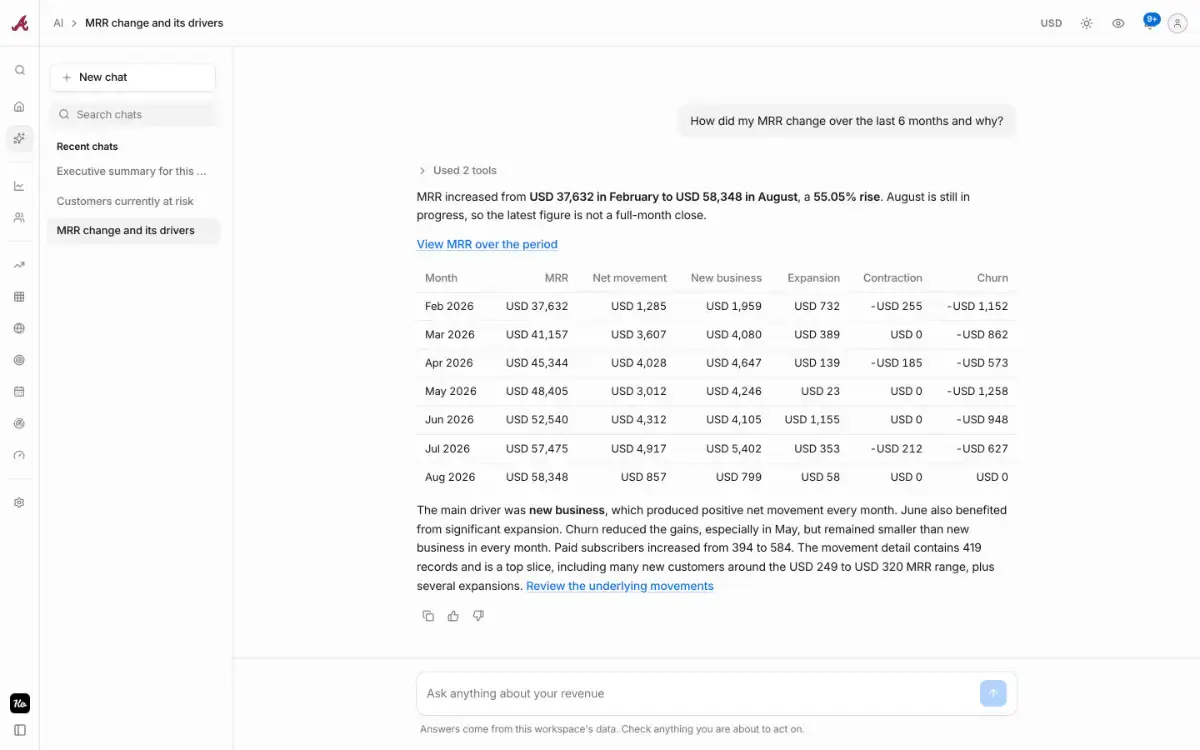Click the user question message bubble
1200x750 pixels.
click(846, 121)
